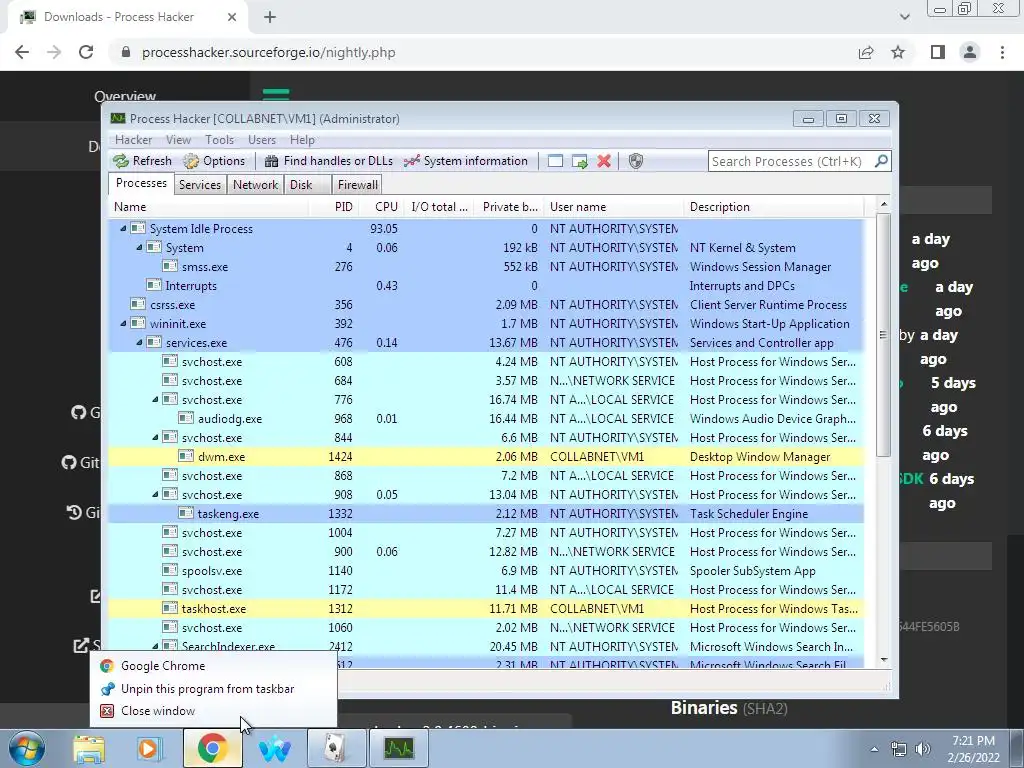Open the View menu
Screen dimensions: 1024x768
click(x=178, y=140)
